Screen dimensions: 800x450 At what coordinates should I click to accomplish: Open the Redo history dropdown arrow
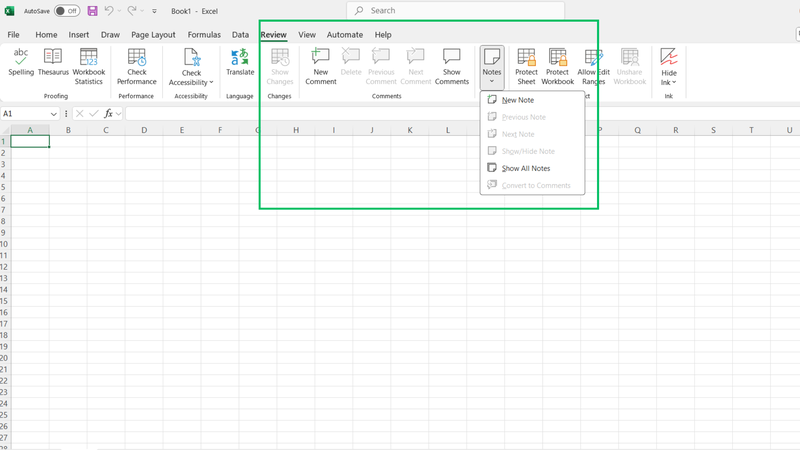click(142, 11)
